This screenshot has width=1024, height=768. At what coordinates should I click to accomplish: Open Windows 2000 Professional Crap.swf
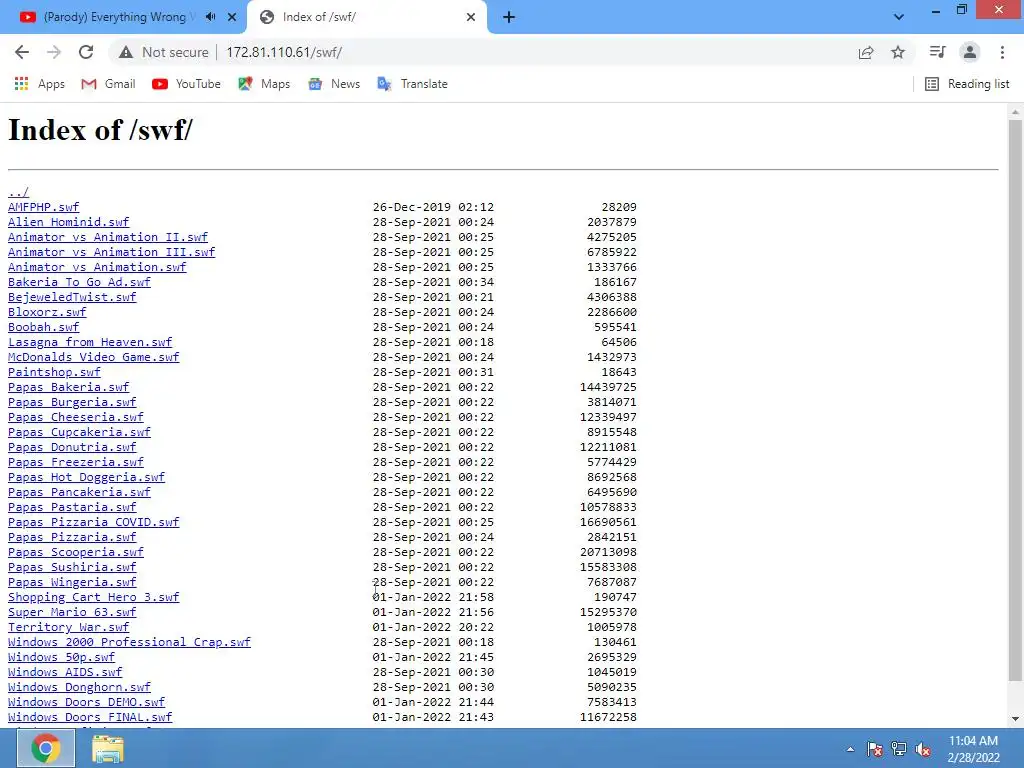click(x=129, y=643)
